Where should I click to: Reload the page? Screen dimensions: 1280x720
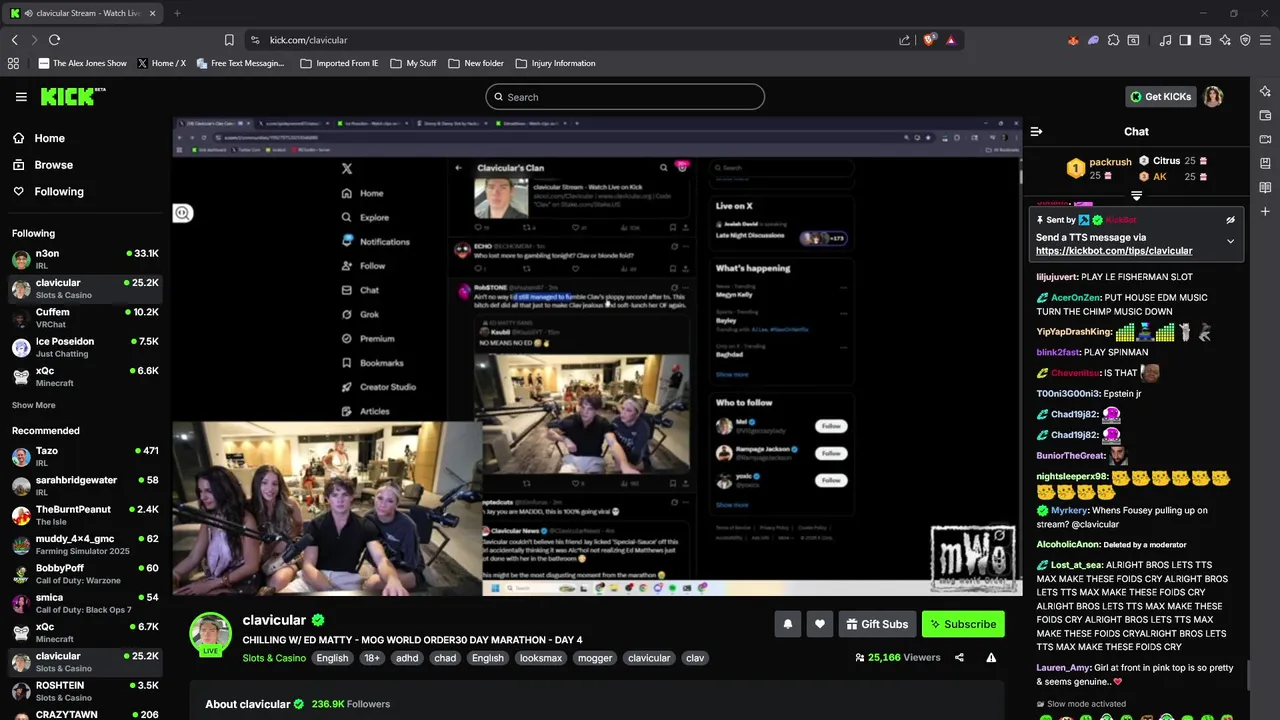point(54,40)
